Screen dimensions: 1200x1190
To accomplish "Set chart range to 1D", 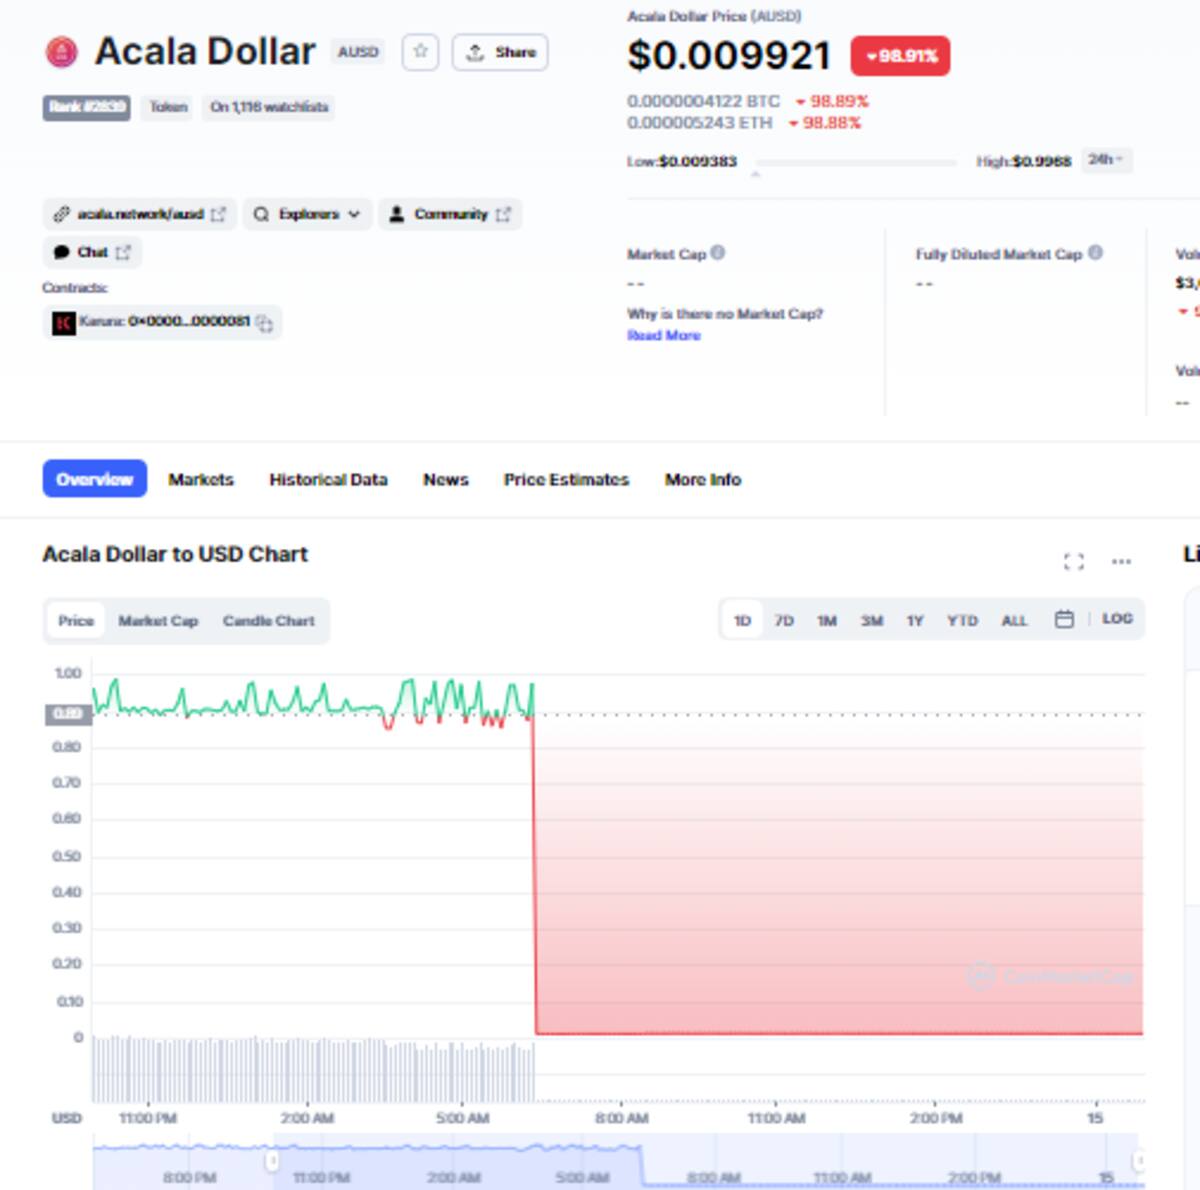I will (x=742, y=621).
